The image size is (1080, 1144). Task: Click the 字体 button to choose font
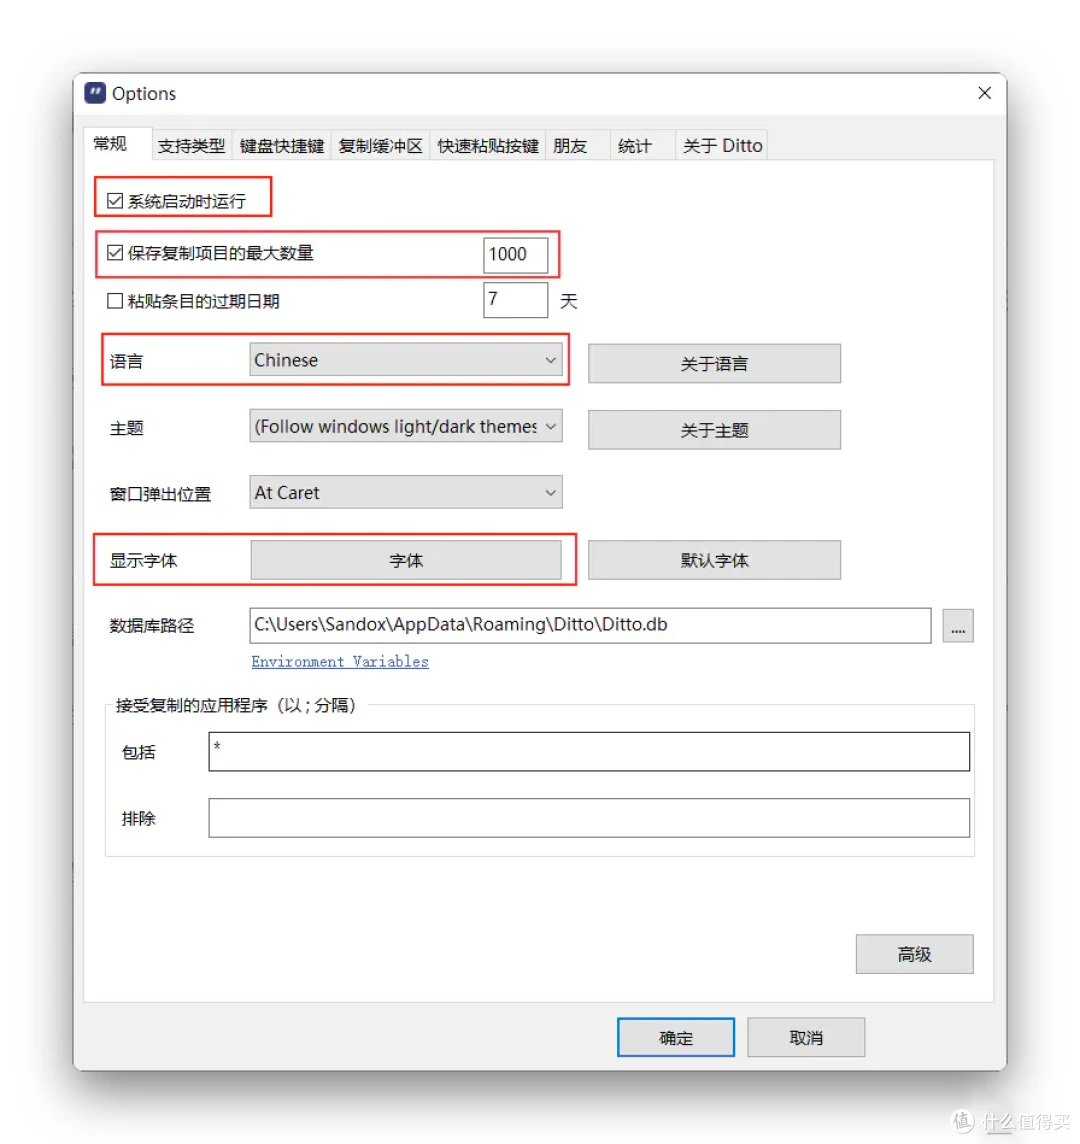coord(406,560)
